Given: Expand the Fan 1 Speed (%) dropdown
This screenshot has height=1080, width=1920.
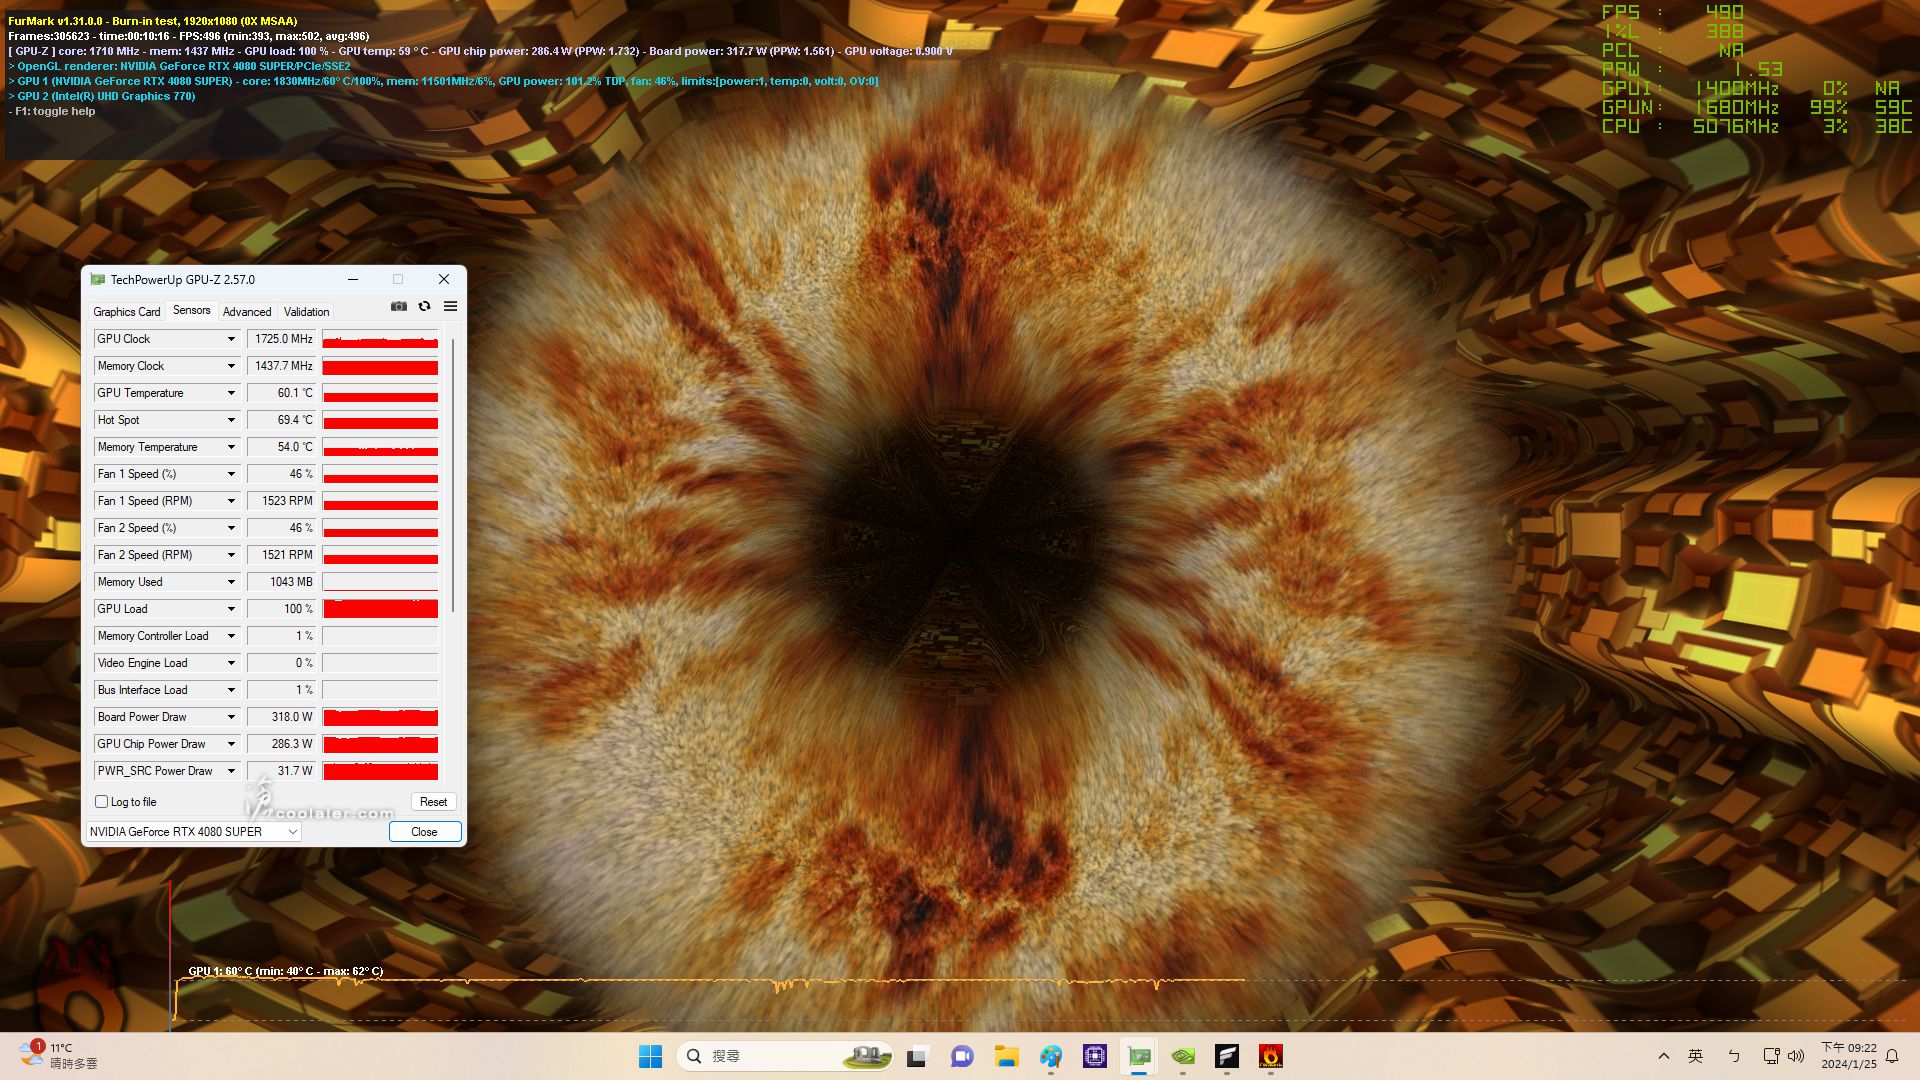Looking at the screenshot, I should tap(231, 474).
